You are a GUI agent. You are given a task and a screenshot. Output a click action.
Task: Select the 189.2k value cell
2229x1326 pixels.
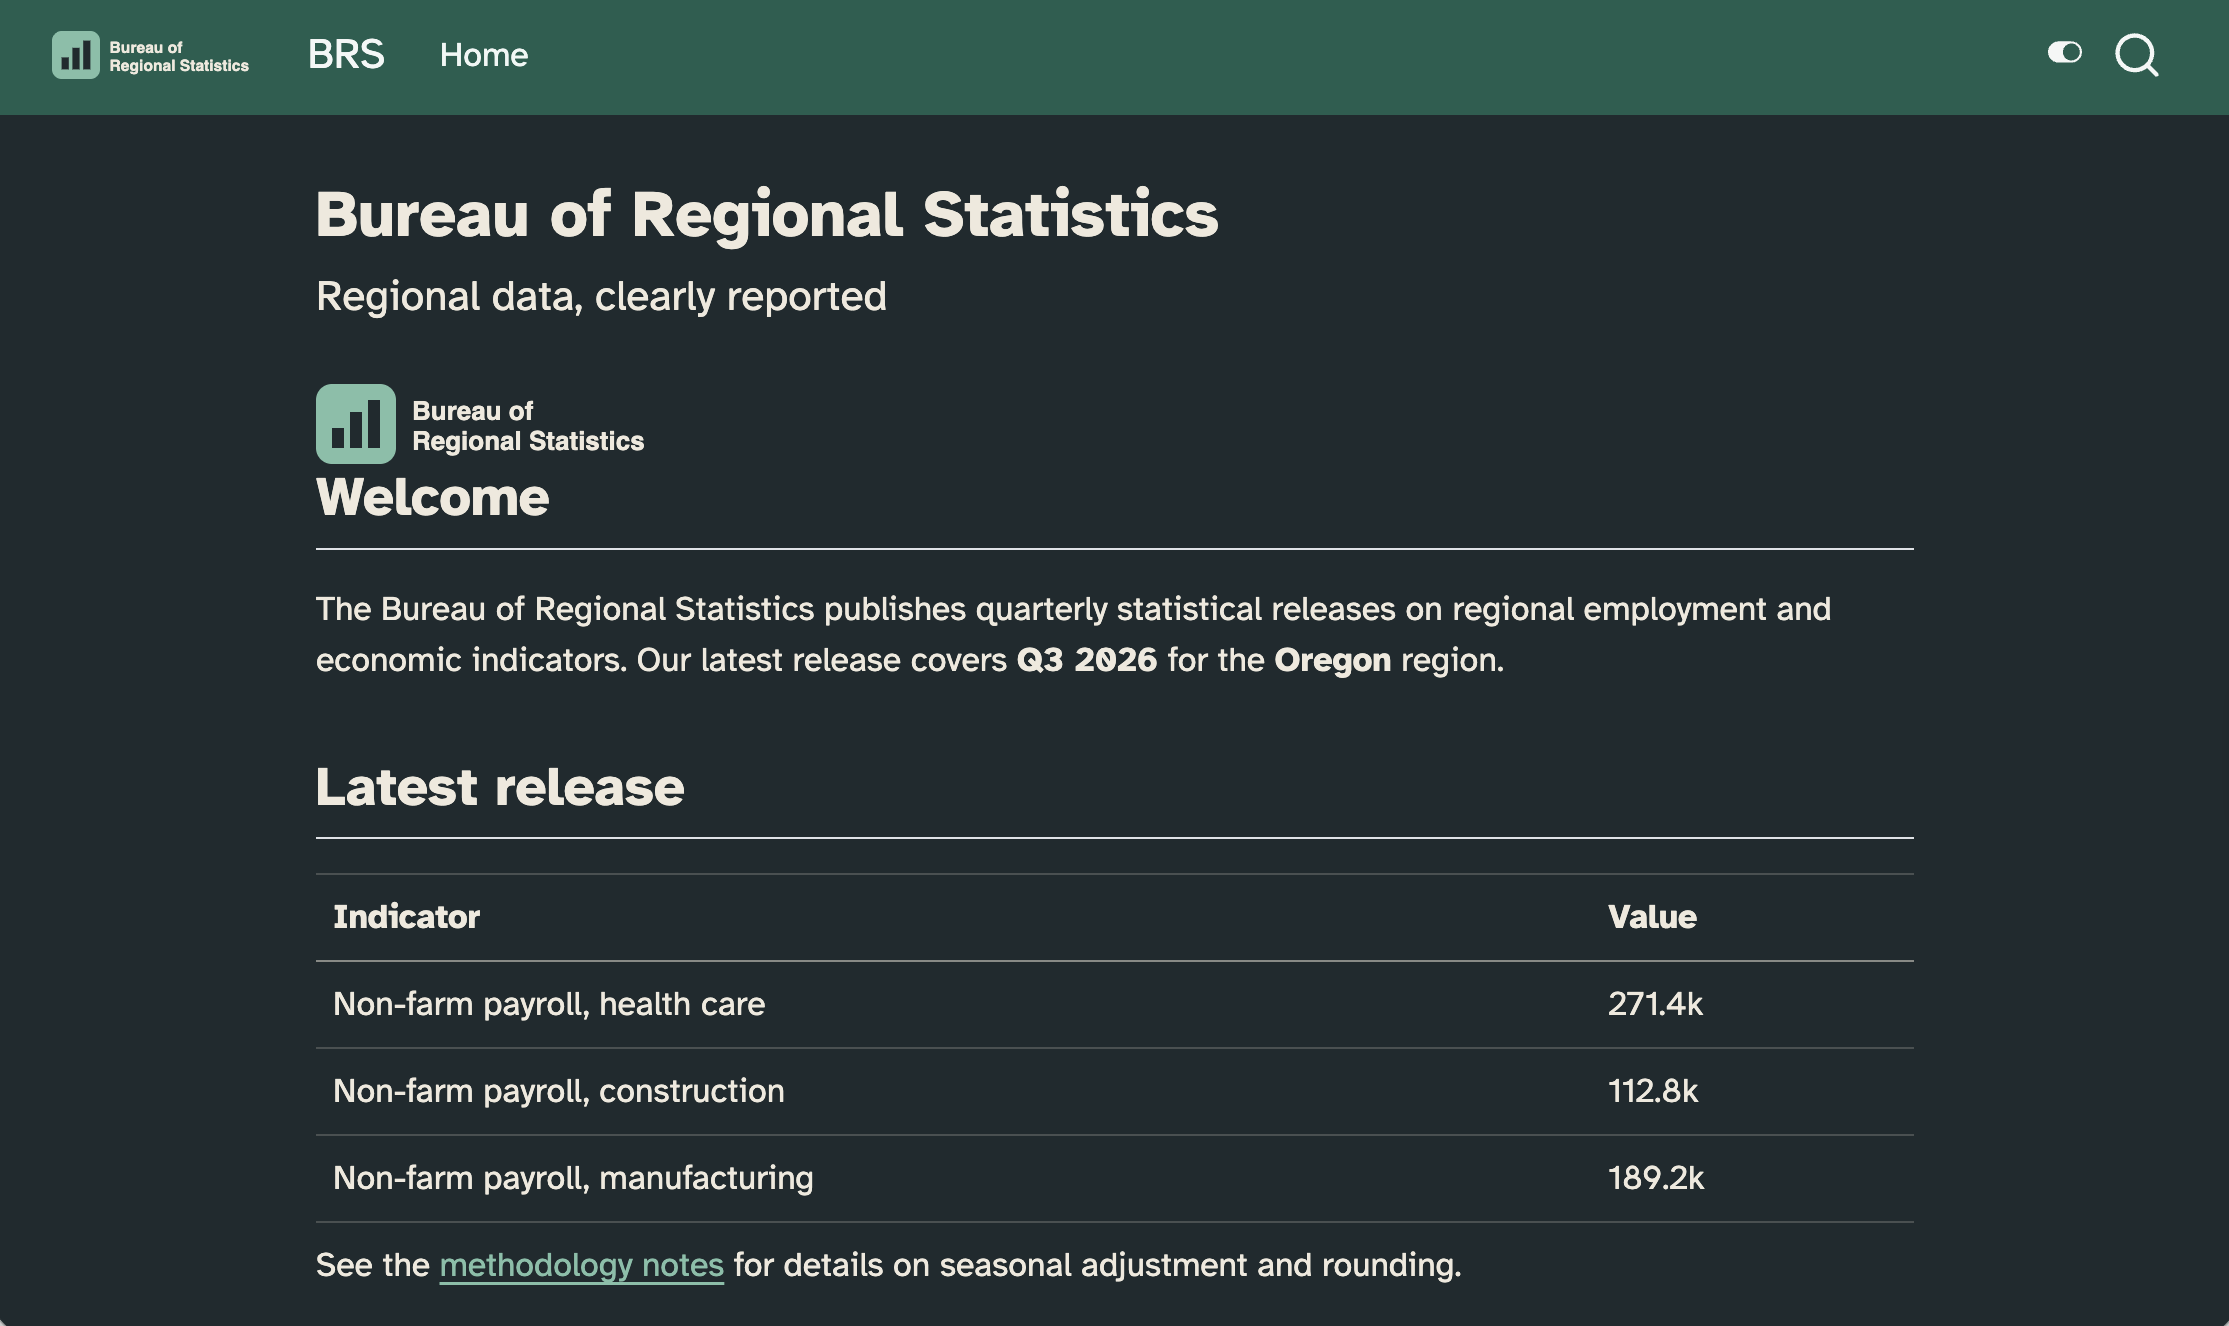point(1656,1178)
